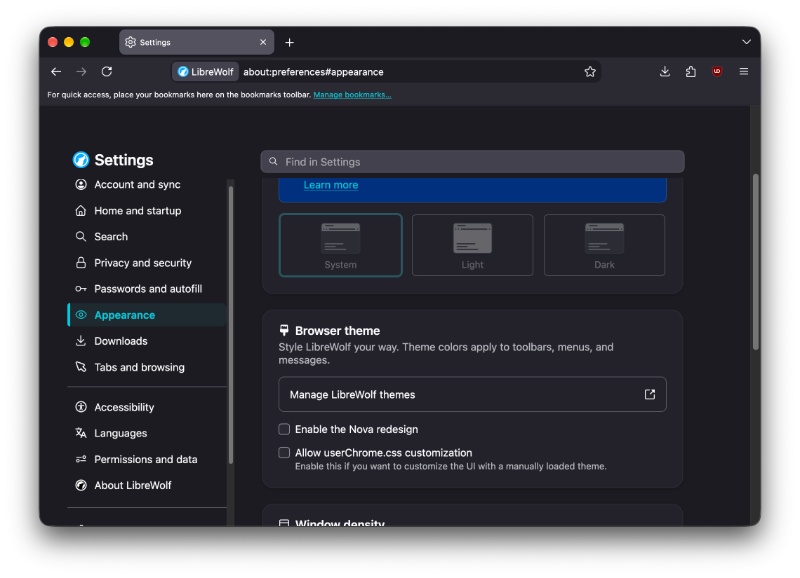The height and width of the screenshot is (578, 800).
Task: Select the Appearance category
Action: (147, 315)
